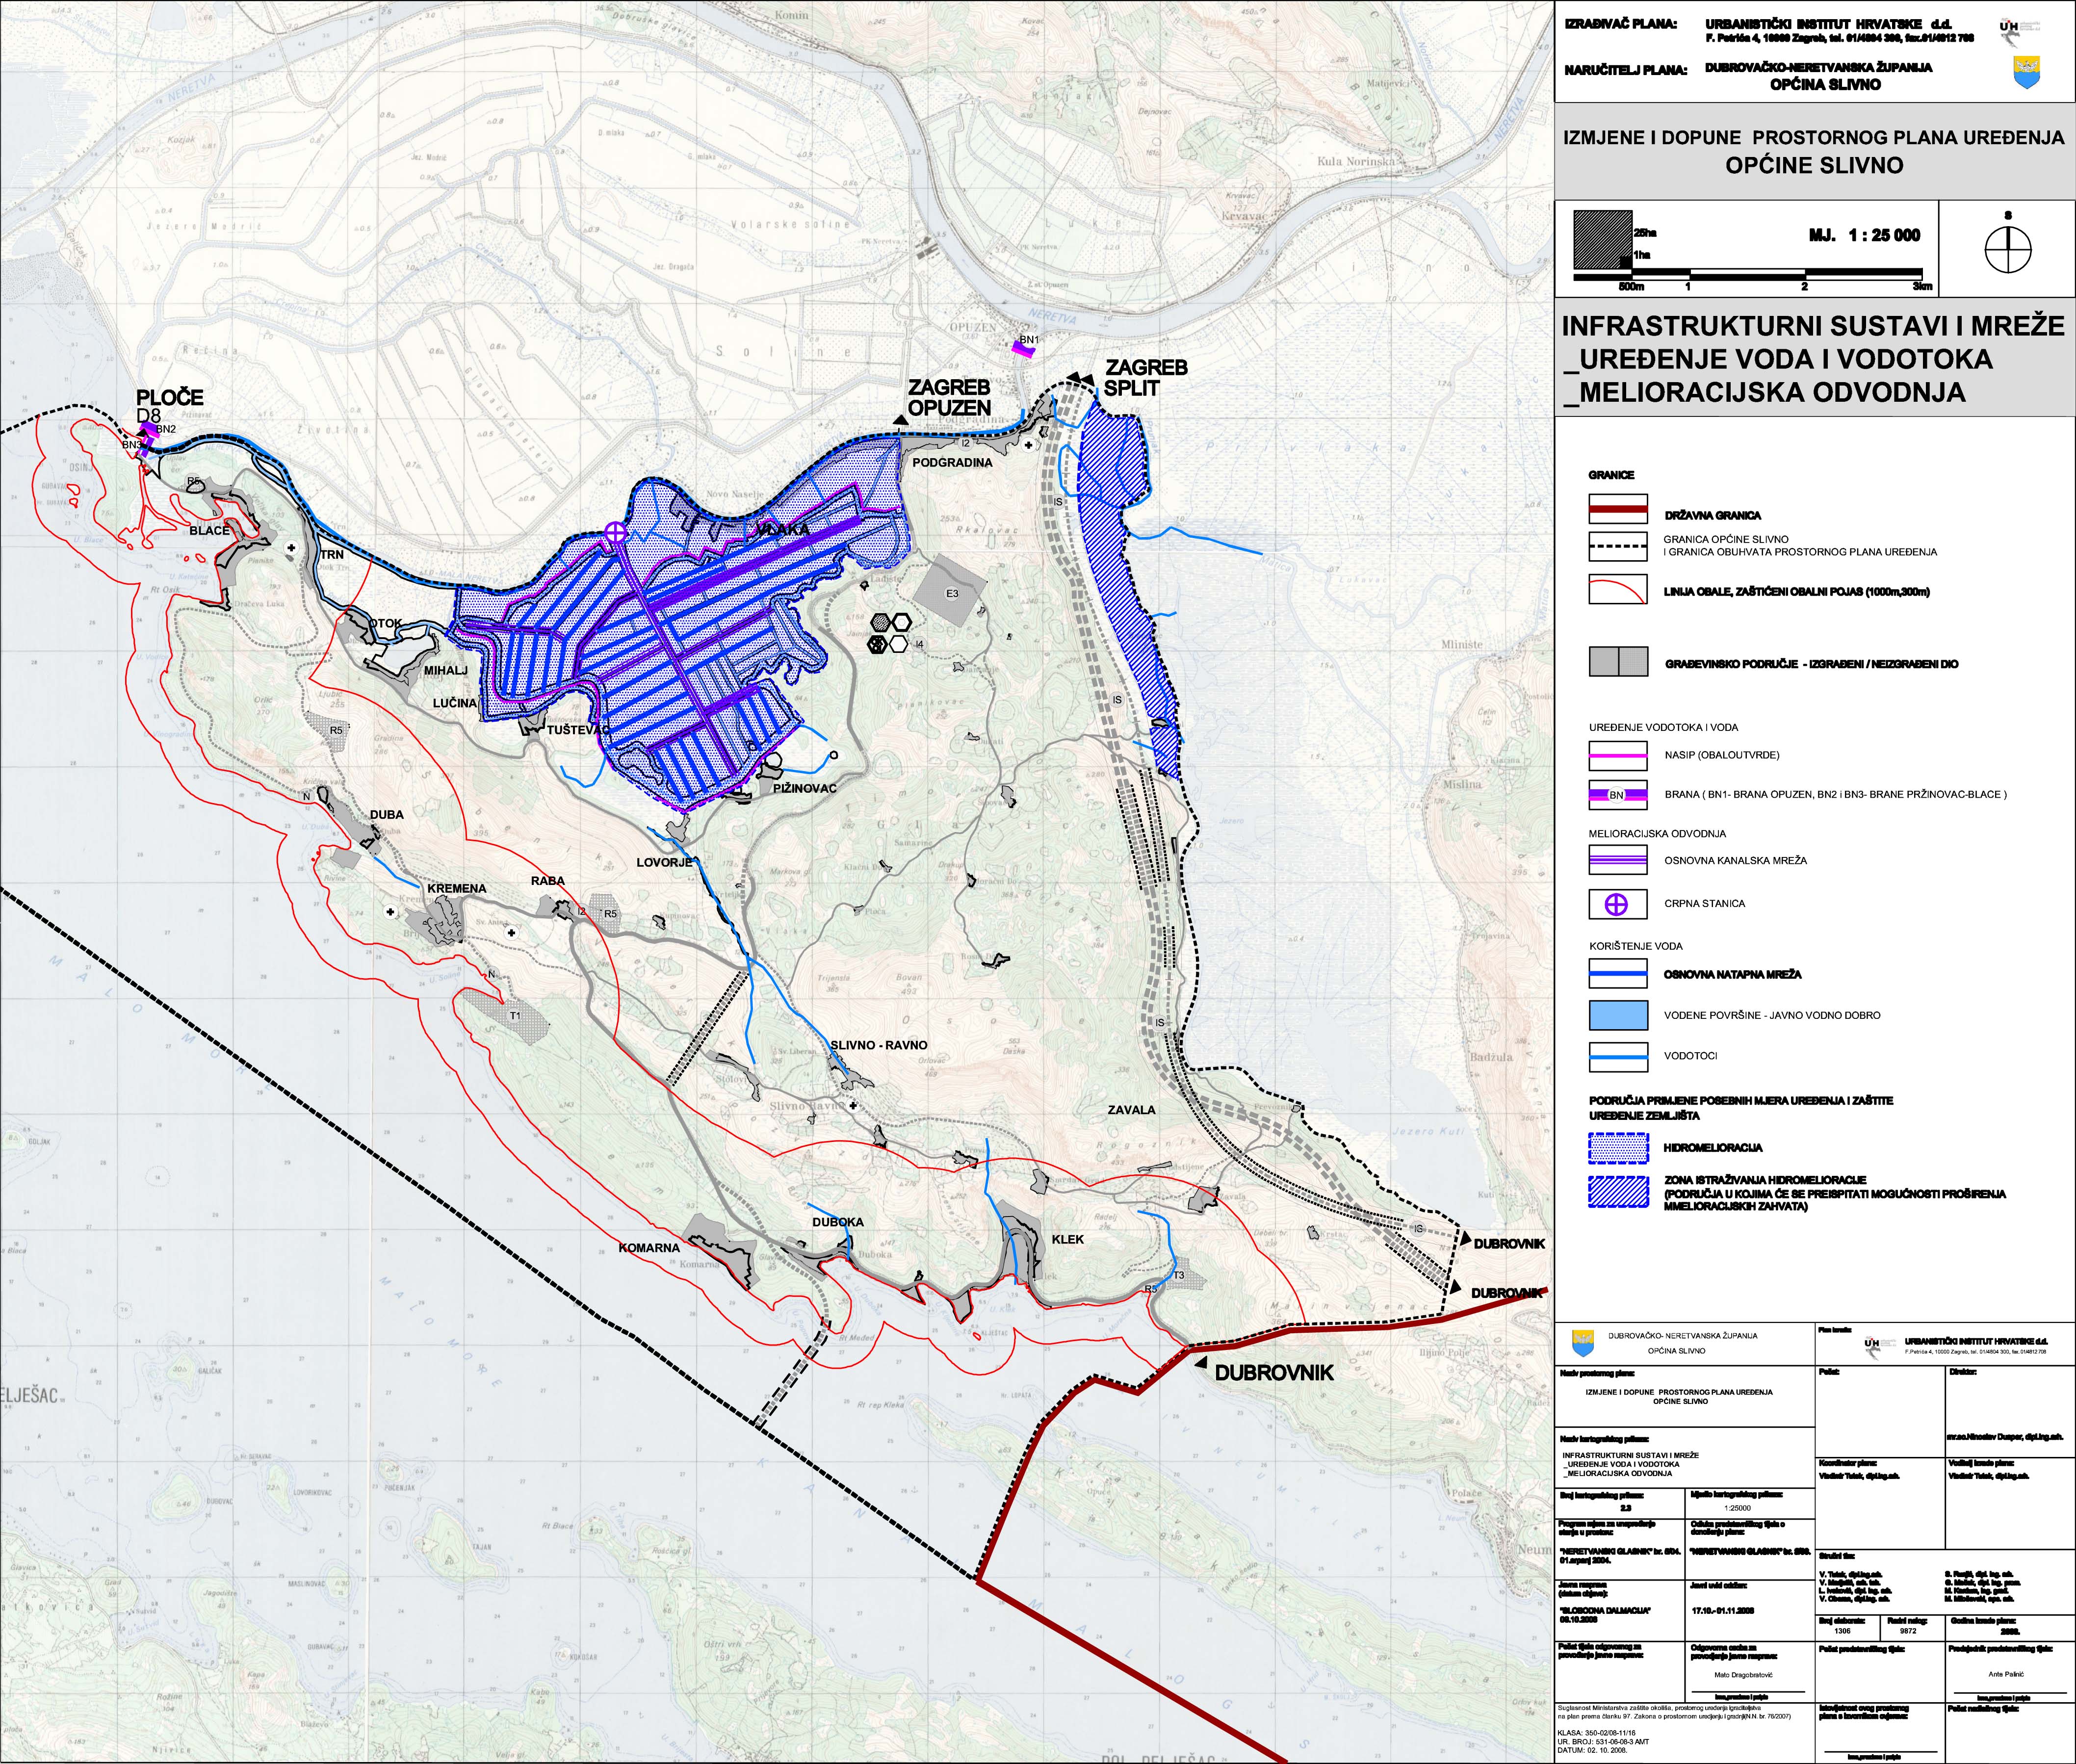Click the KOMARNA settlement label
The width and height of the screenshot is (2076, 1764).
click(x=649, y=1248)
